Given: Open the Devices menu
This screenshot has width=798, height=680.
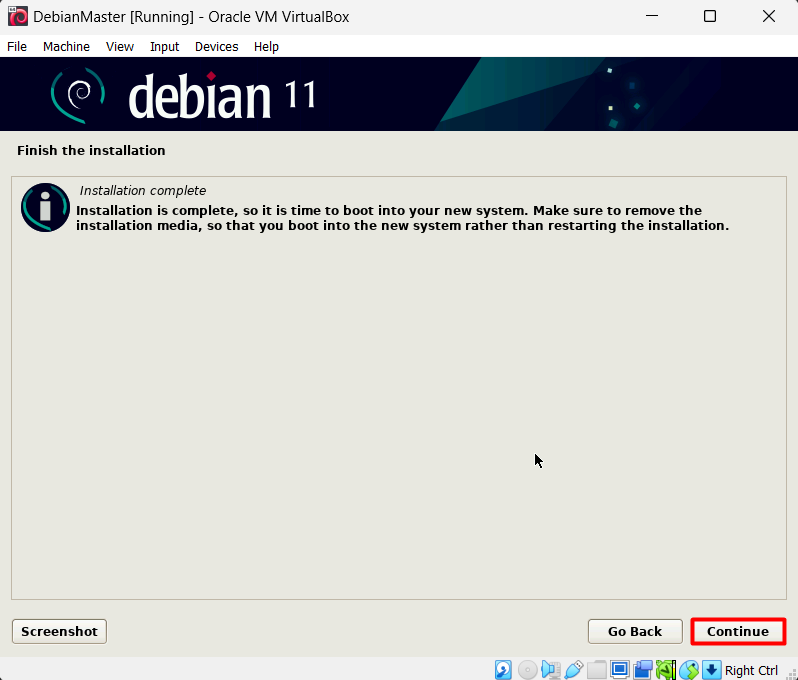Looking at the screenshot, I should [216, 46].
